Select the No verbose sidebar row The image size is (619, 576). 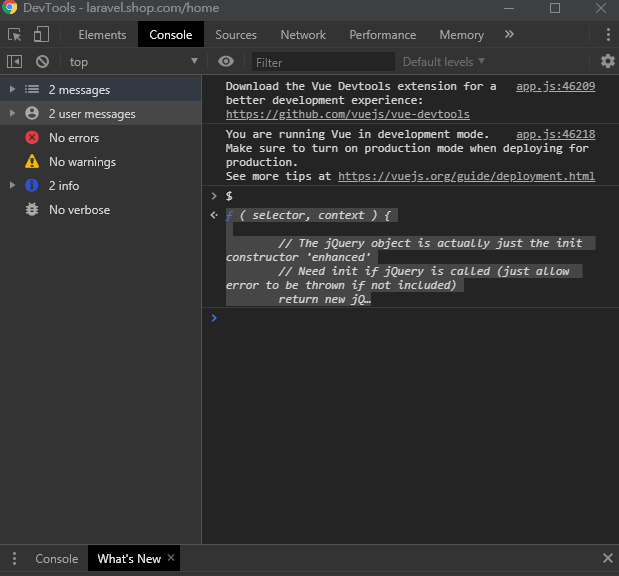[x=101, y=209]
